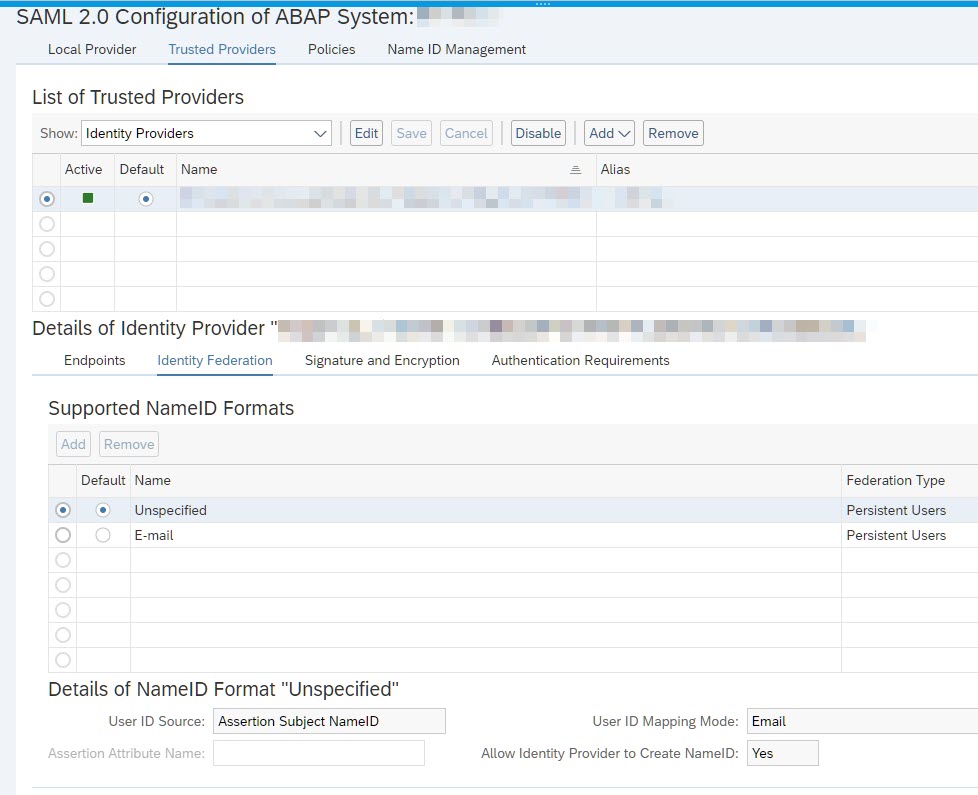This screenshot has width=978, height=795.
Task: Open the Authentication Requirements sub-tab
Action: pos(581,360)
